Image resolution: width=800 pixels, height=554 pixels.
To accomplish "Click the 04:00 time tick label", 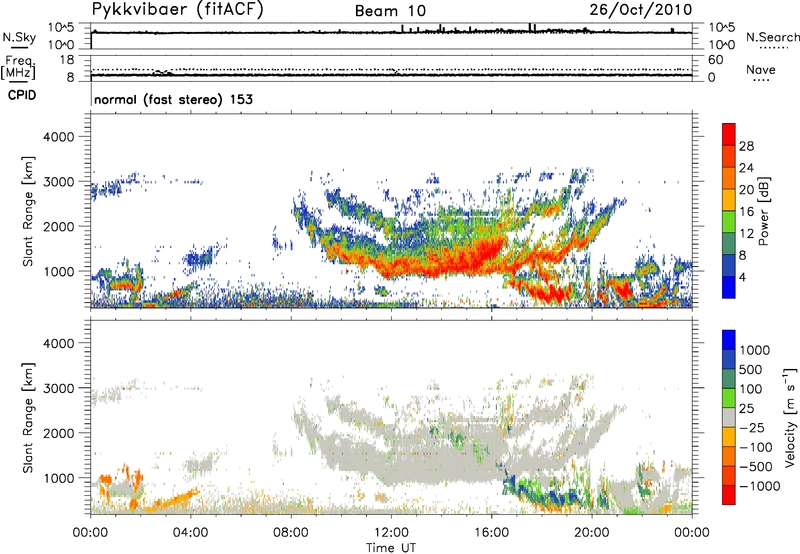I will tap(190, 533).
